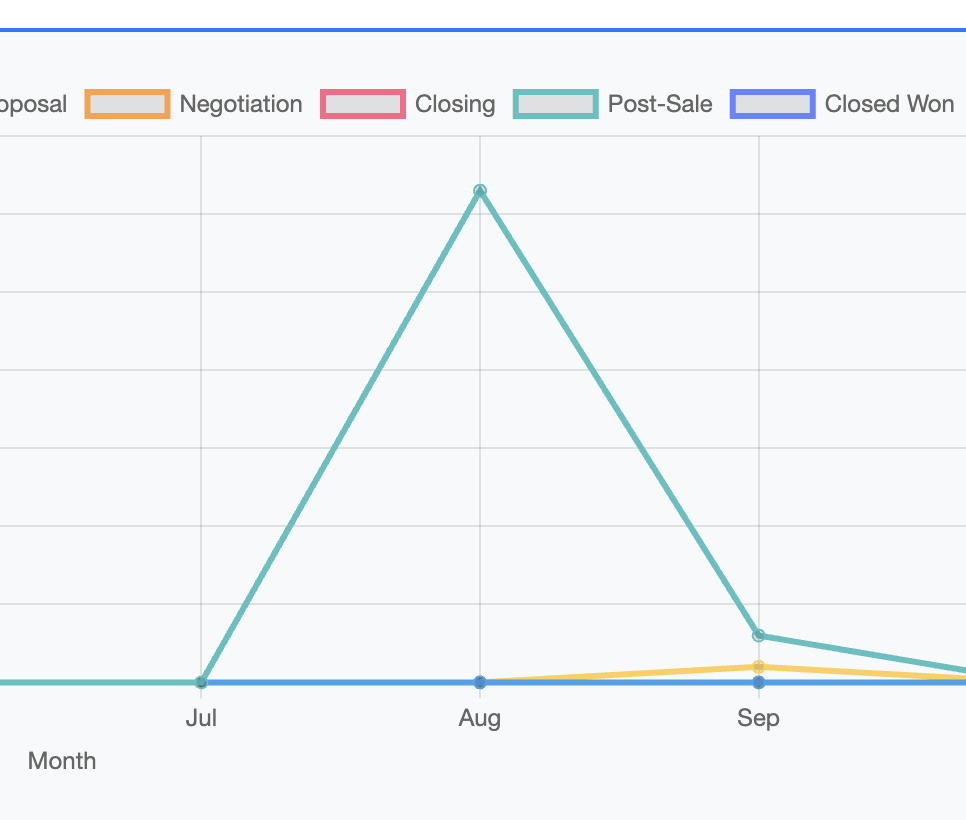Screen dimensions: 966x820
Task: Click the Negotiation legend label text
Action: (240, 104)
